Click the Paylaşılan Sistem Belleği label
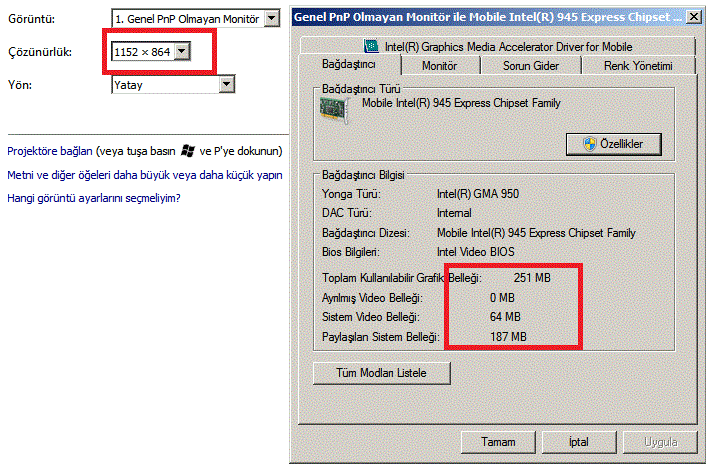This screenshot has height=464, width=706. (x=381, y=337)
